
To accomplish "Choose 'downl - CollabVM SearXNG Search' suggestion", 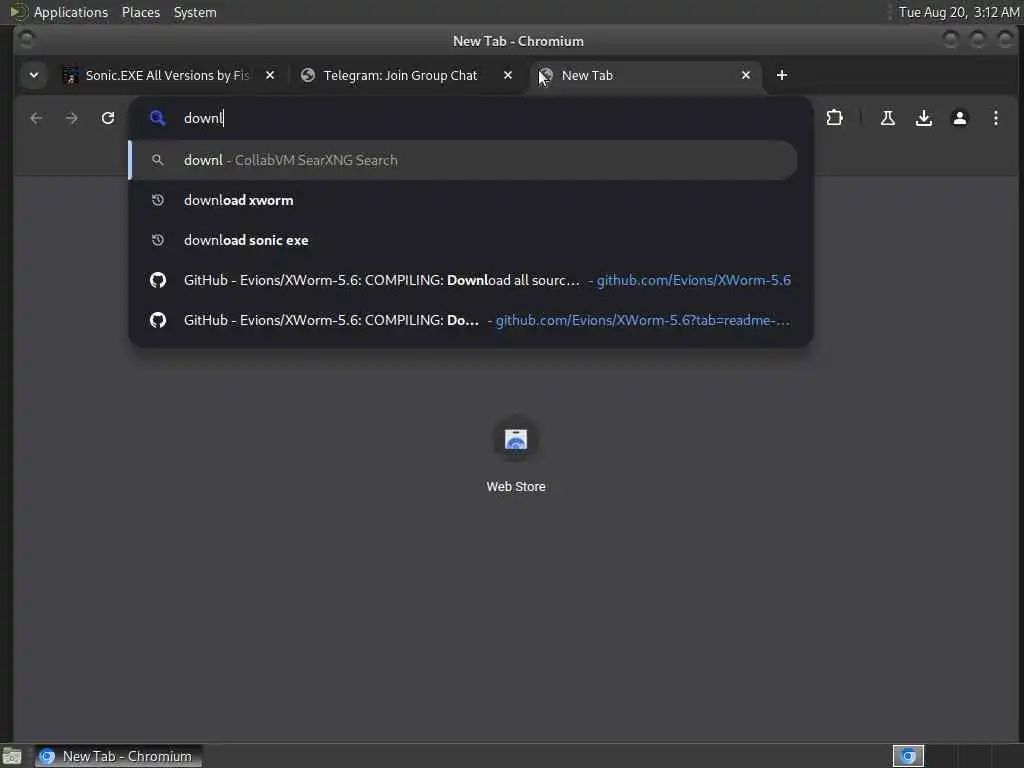I will tap(464, 160).
